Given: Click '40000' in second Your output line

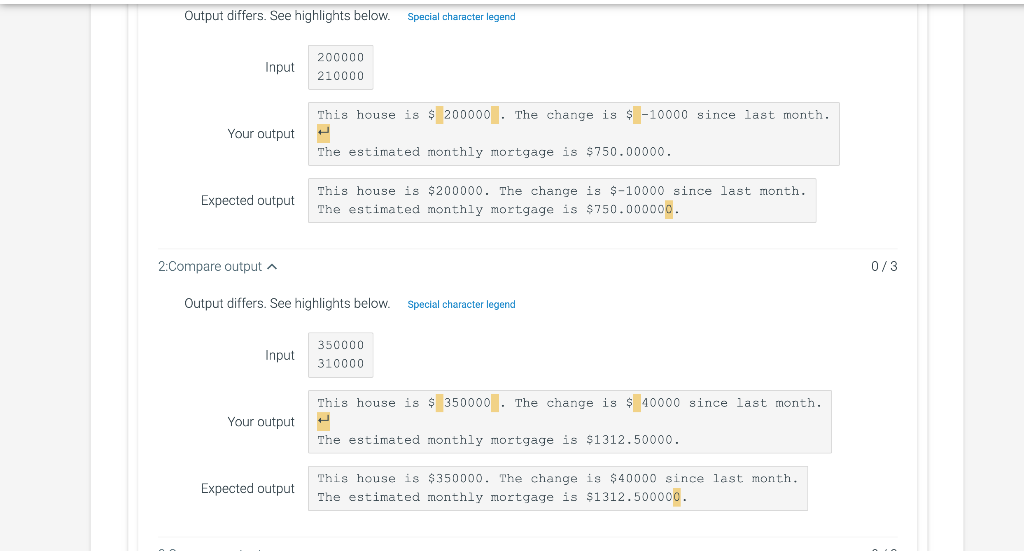Looking at the screenshot, I should [661, 403].
